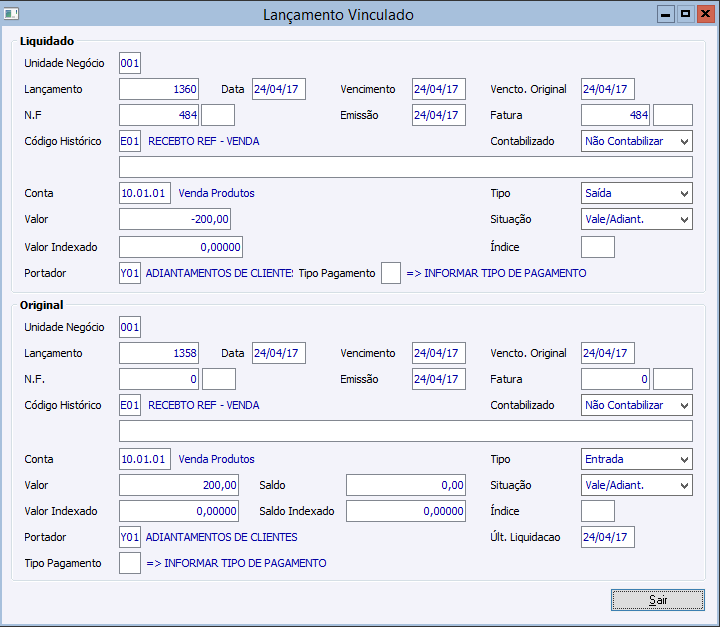Click Valor field showing -200,00
The height and width of the screenshot is (627, 720).
point(175,219)
